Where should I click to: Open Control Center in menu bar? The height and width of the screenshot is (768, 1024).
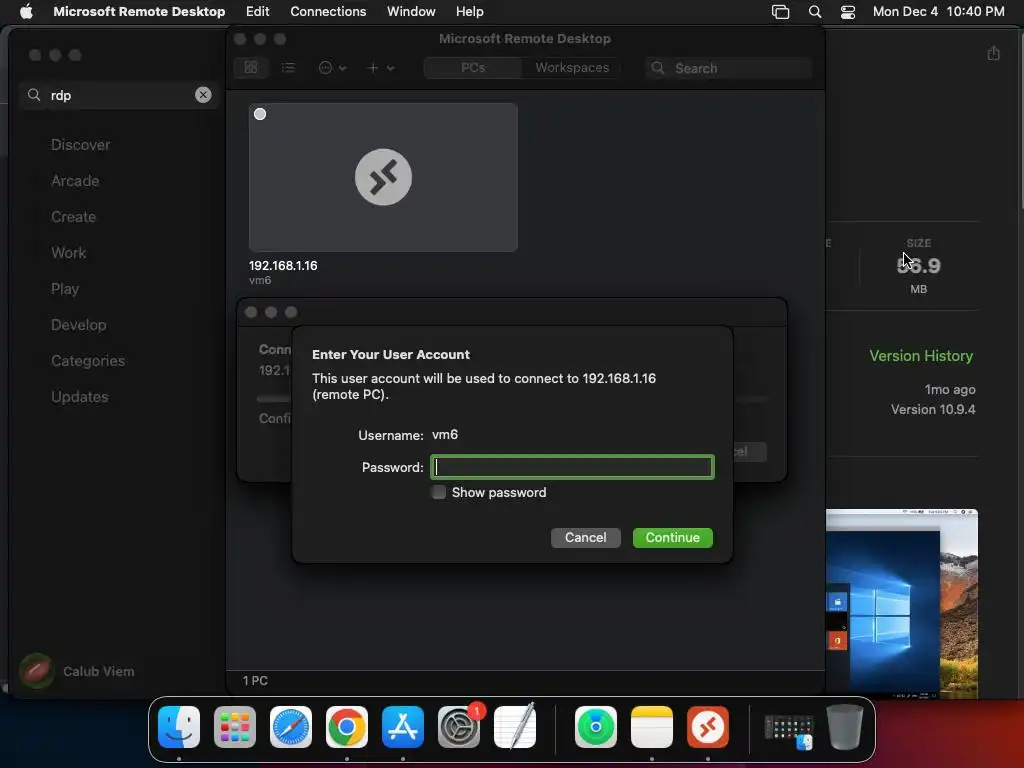(x=848, y=12)
